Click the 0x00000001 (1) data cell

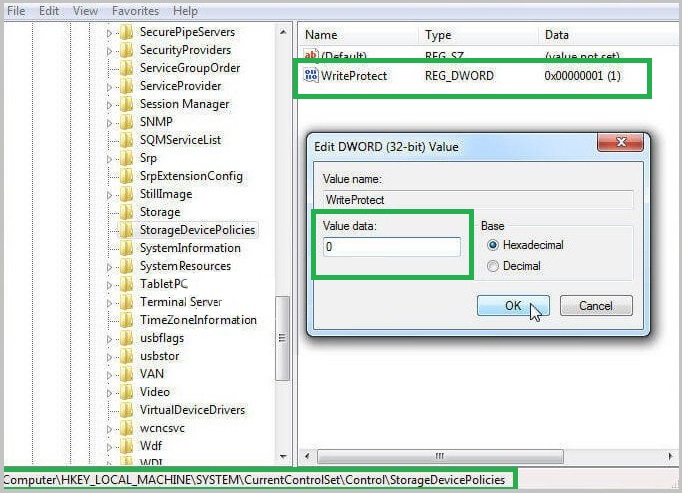click(x=582, y=76)
